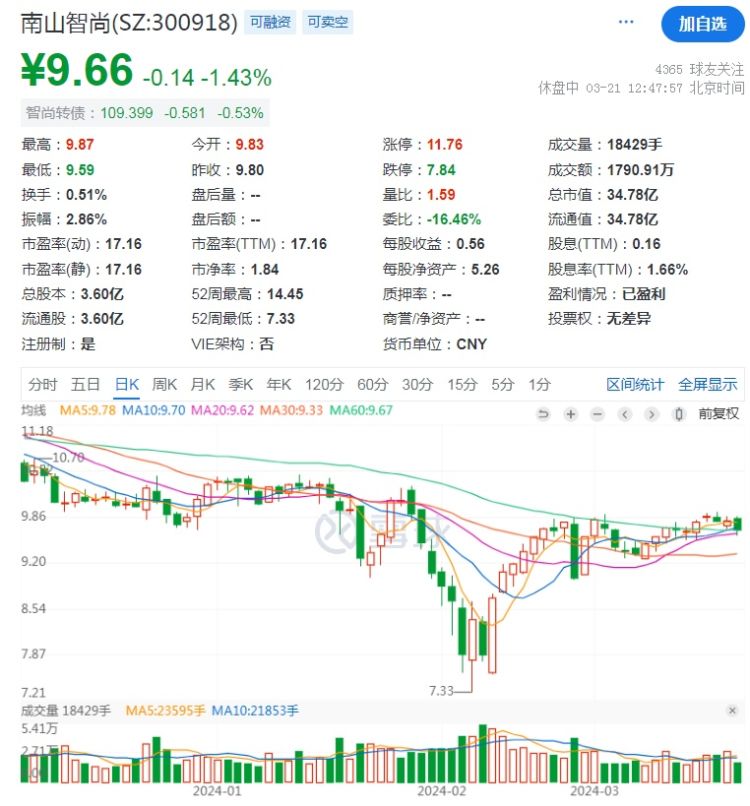Toggle the candlestick style icon
The width and height of the screenshot is (750, 806).
(x=679, y=414)
